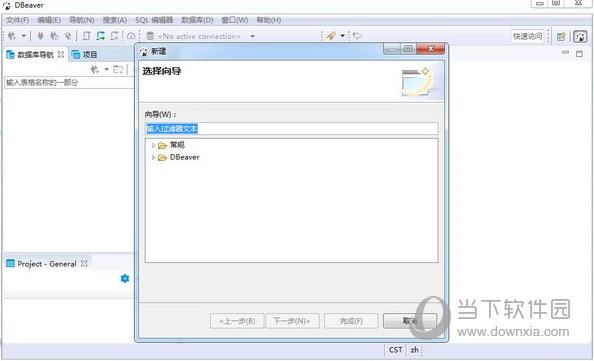Select the 常规 folder item

click(x=177, y=145)
